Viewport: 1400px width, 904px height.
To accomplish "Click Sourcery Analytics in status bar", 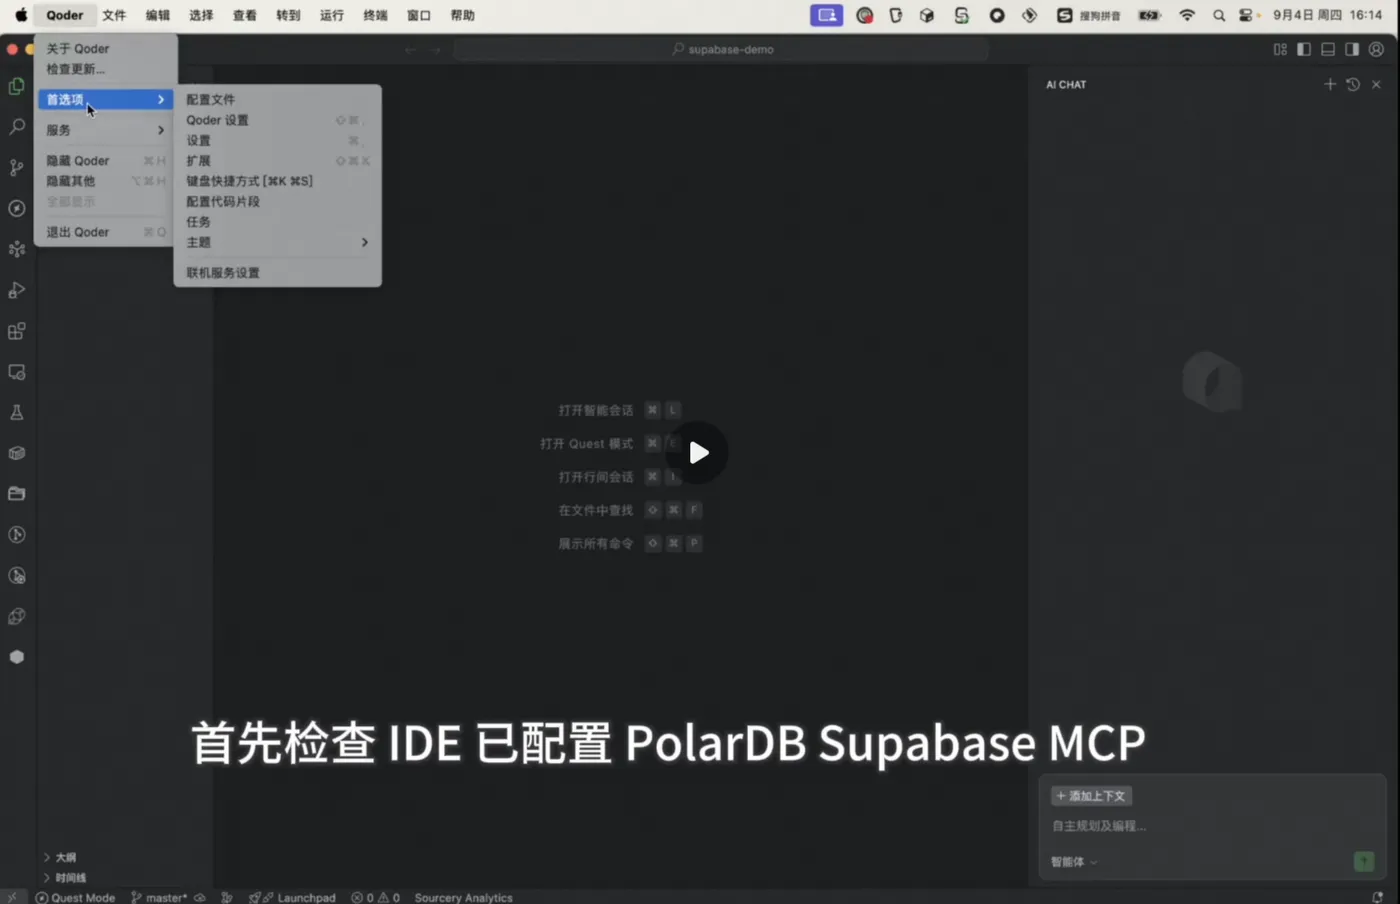I will click(x=463, y=897).
